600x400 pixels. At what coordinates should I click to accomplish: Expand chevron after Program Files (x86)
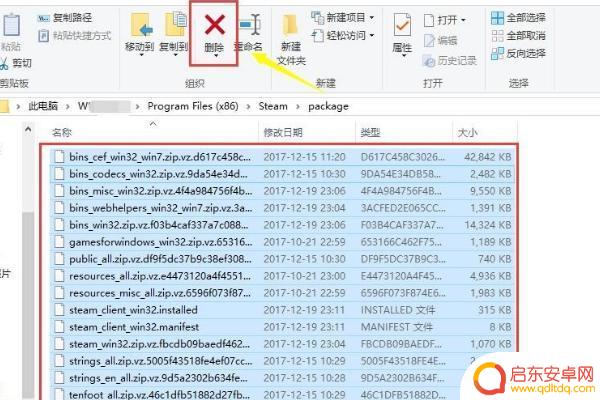248,106
